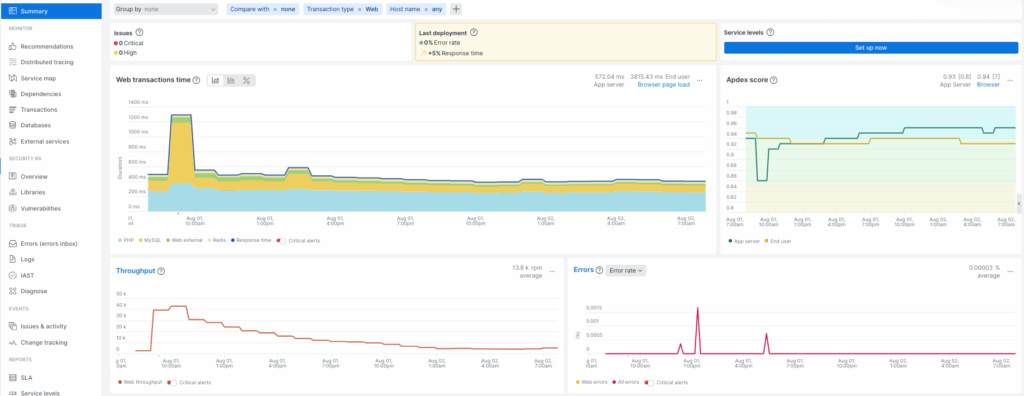Screen dimensions: 1024x396
Task: Open the Browser page load link
Action: pyautogui.click(x=664, y=84)
